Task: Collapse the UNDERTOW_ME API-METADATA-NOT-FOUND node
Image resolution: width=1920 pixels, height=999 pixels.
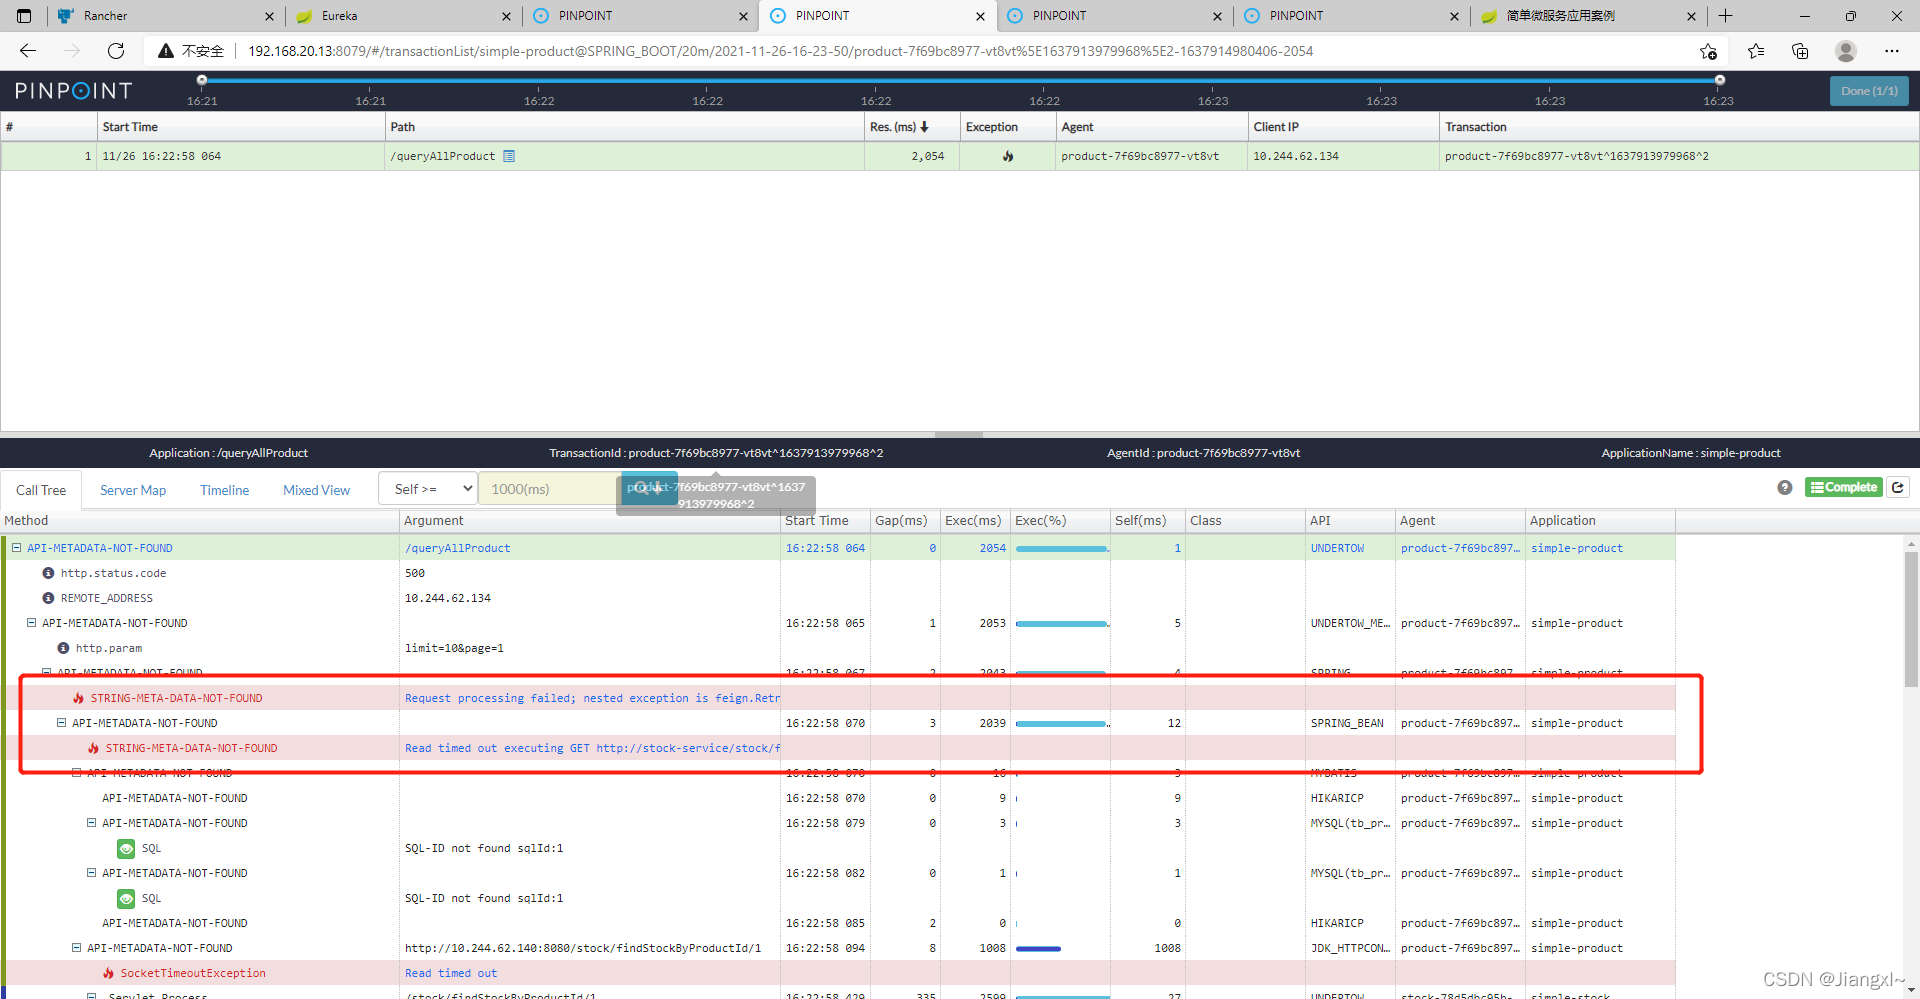Action: pyautogui.click(x=31, y=623)
